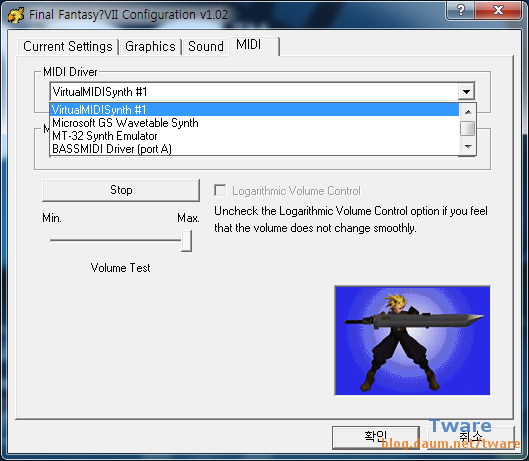Click the 확인 confirm button

point(376,437)
